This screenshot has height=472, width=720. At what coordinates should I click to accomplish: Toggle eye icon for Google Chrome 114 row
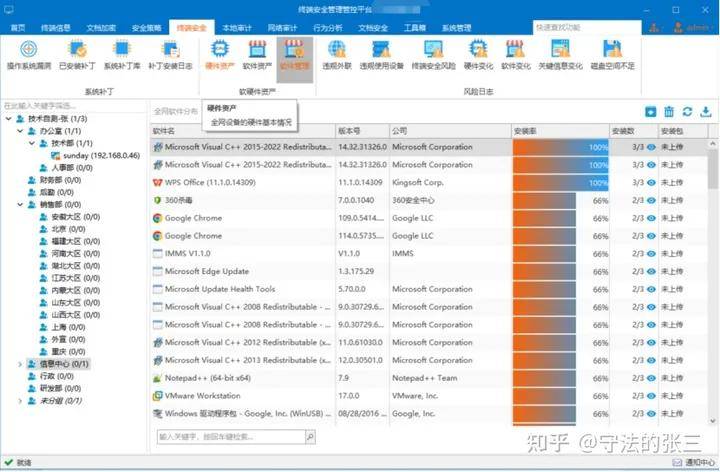pos(651,236)
